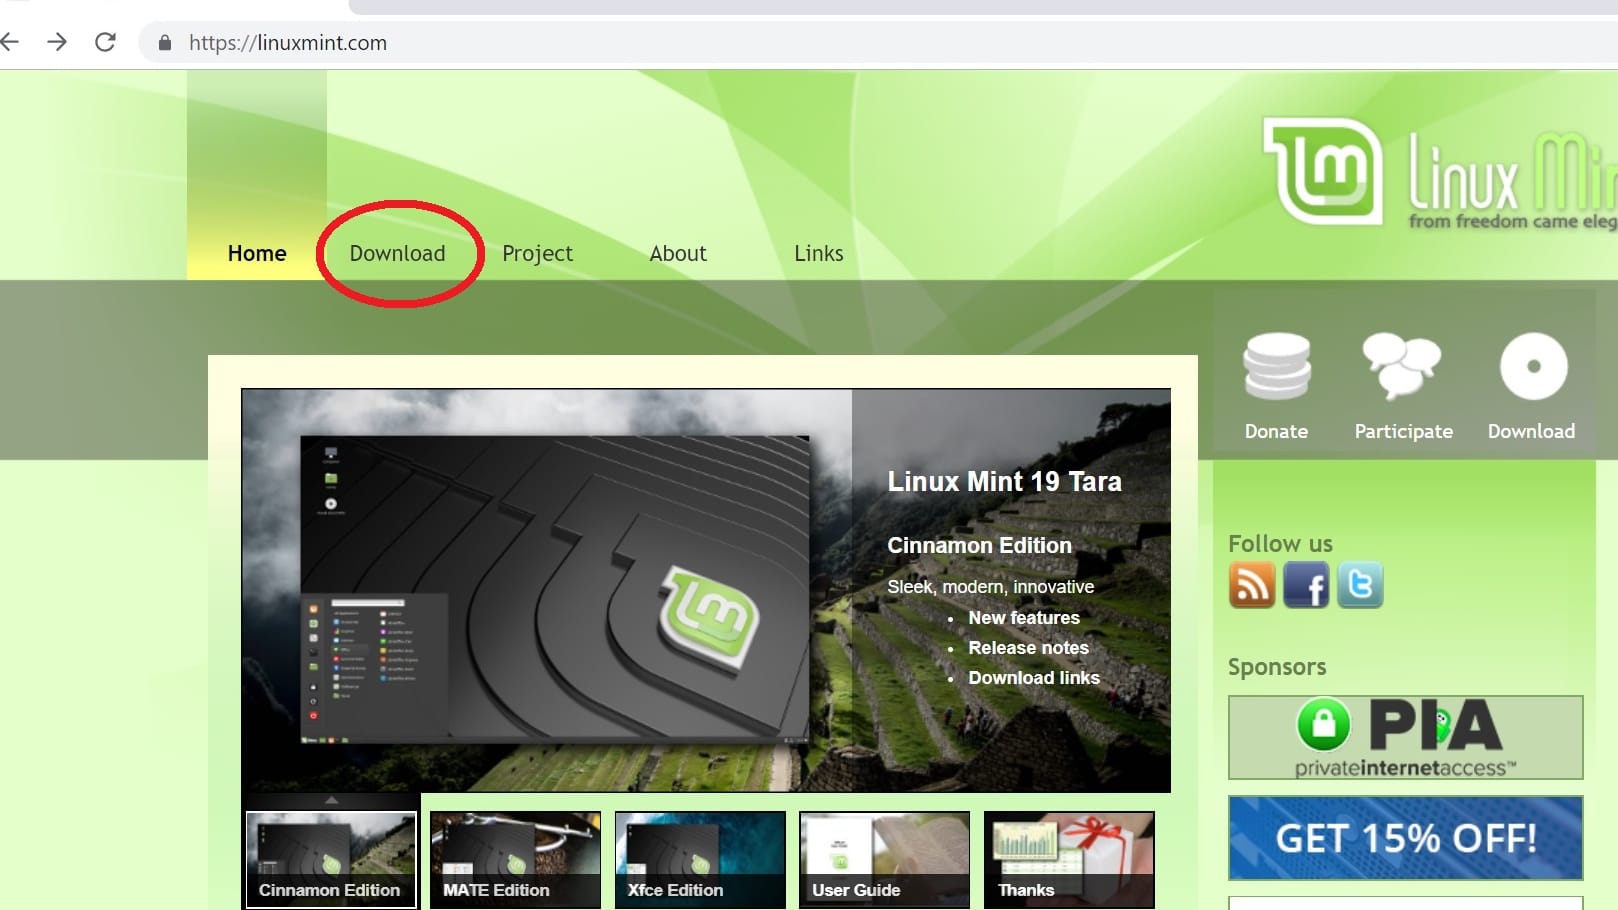Open the Download navigation menu item
The width and height of the screenshot is (1618, 910).
point(397,253)
